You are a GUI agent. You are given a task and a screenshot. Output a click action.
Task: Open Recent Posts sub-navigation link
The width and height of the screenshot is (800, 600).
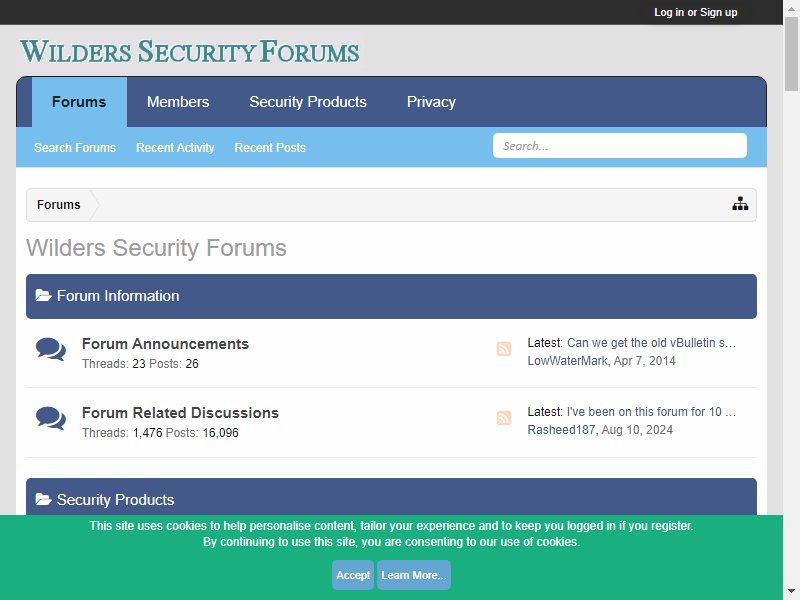(270, 147)
